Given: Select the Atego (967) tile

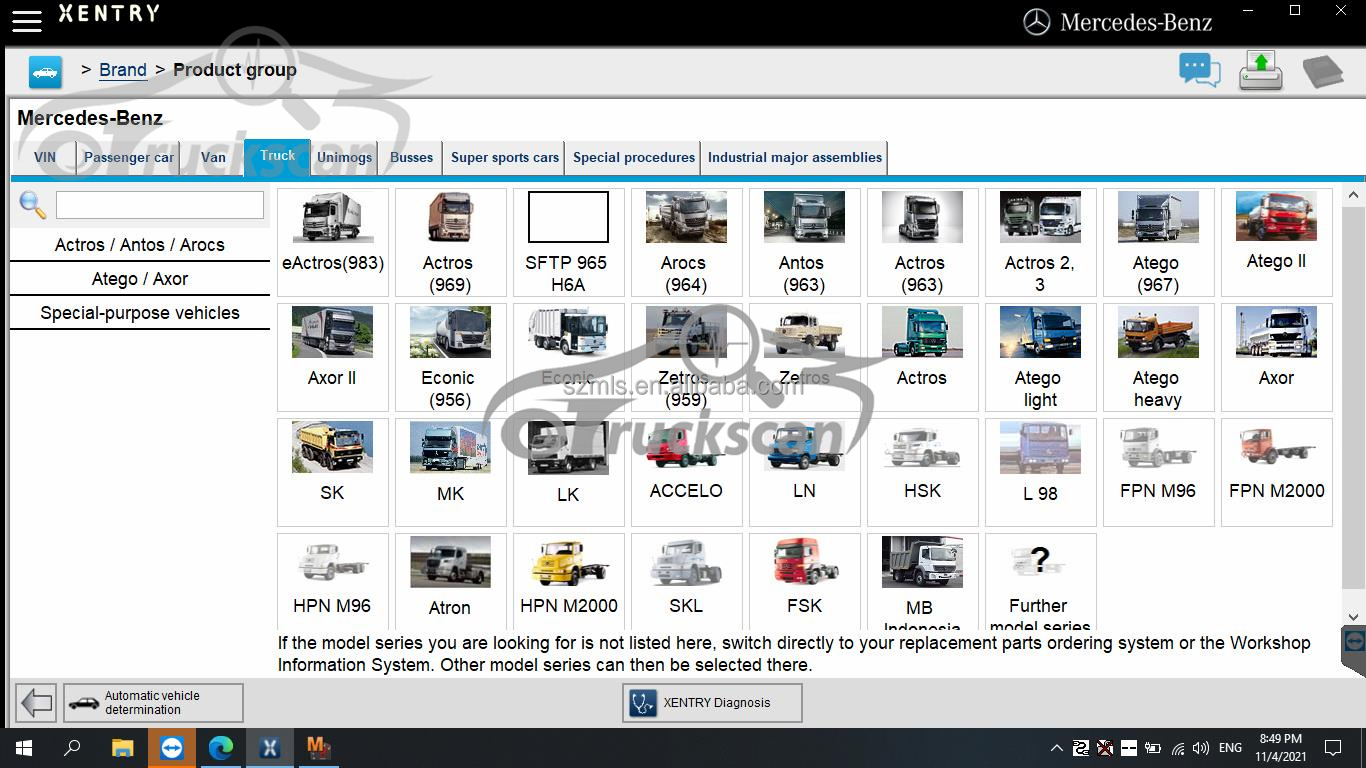Looking at the screenshot, I should point(1159,242).
